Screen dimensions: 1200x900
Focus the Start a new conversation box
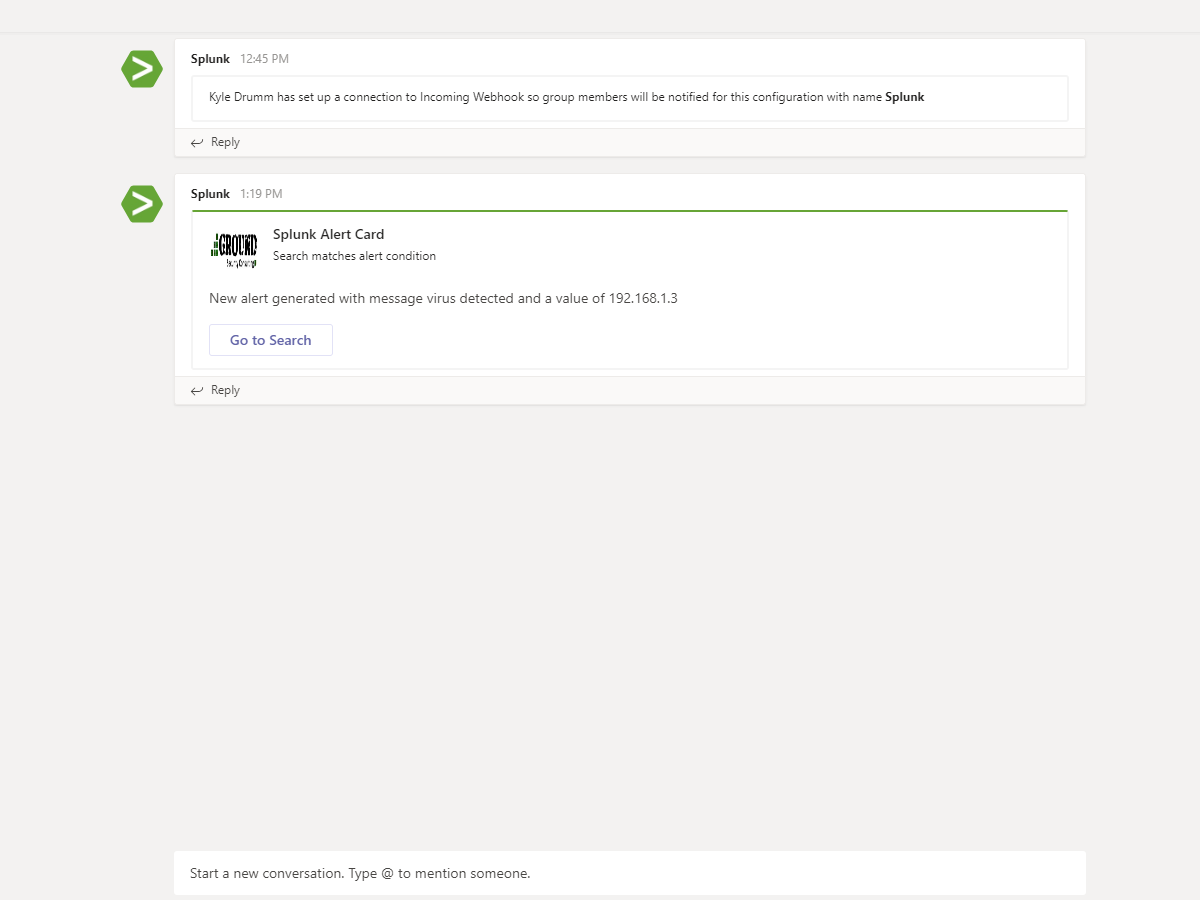tap(630, 873)
